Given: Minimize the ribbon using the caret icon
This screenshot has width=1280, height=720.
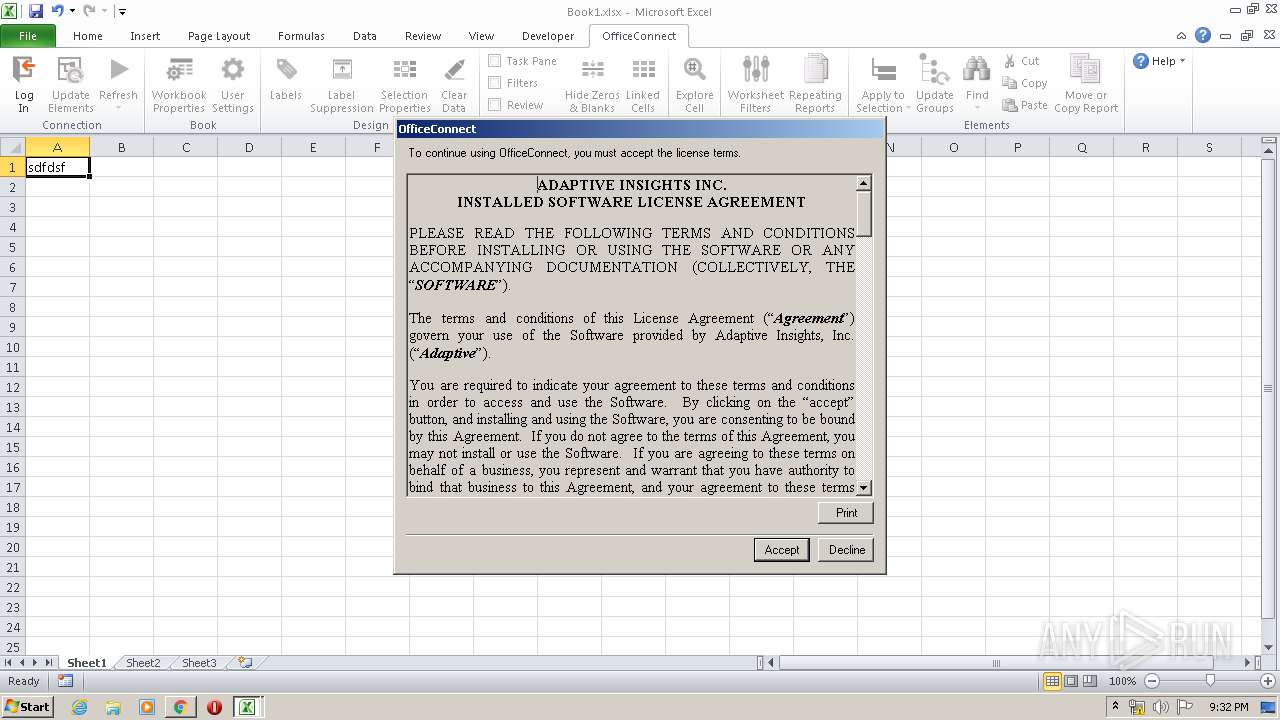Looking at the screenshot, I should [x=1183, y=36].
